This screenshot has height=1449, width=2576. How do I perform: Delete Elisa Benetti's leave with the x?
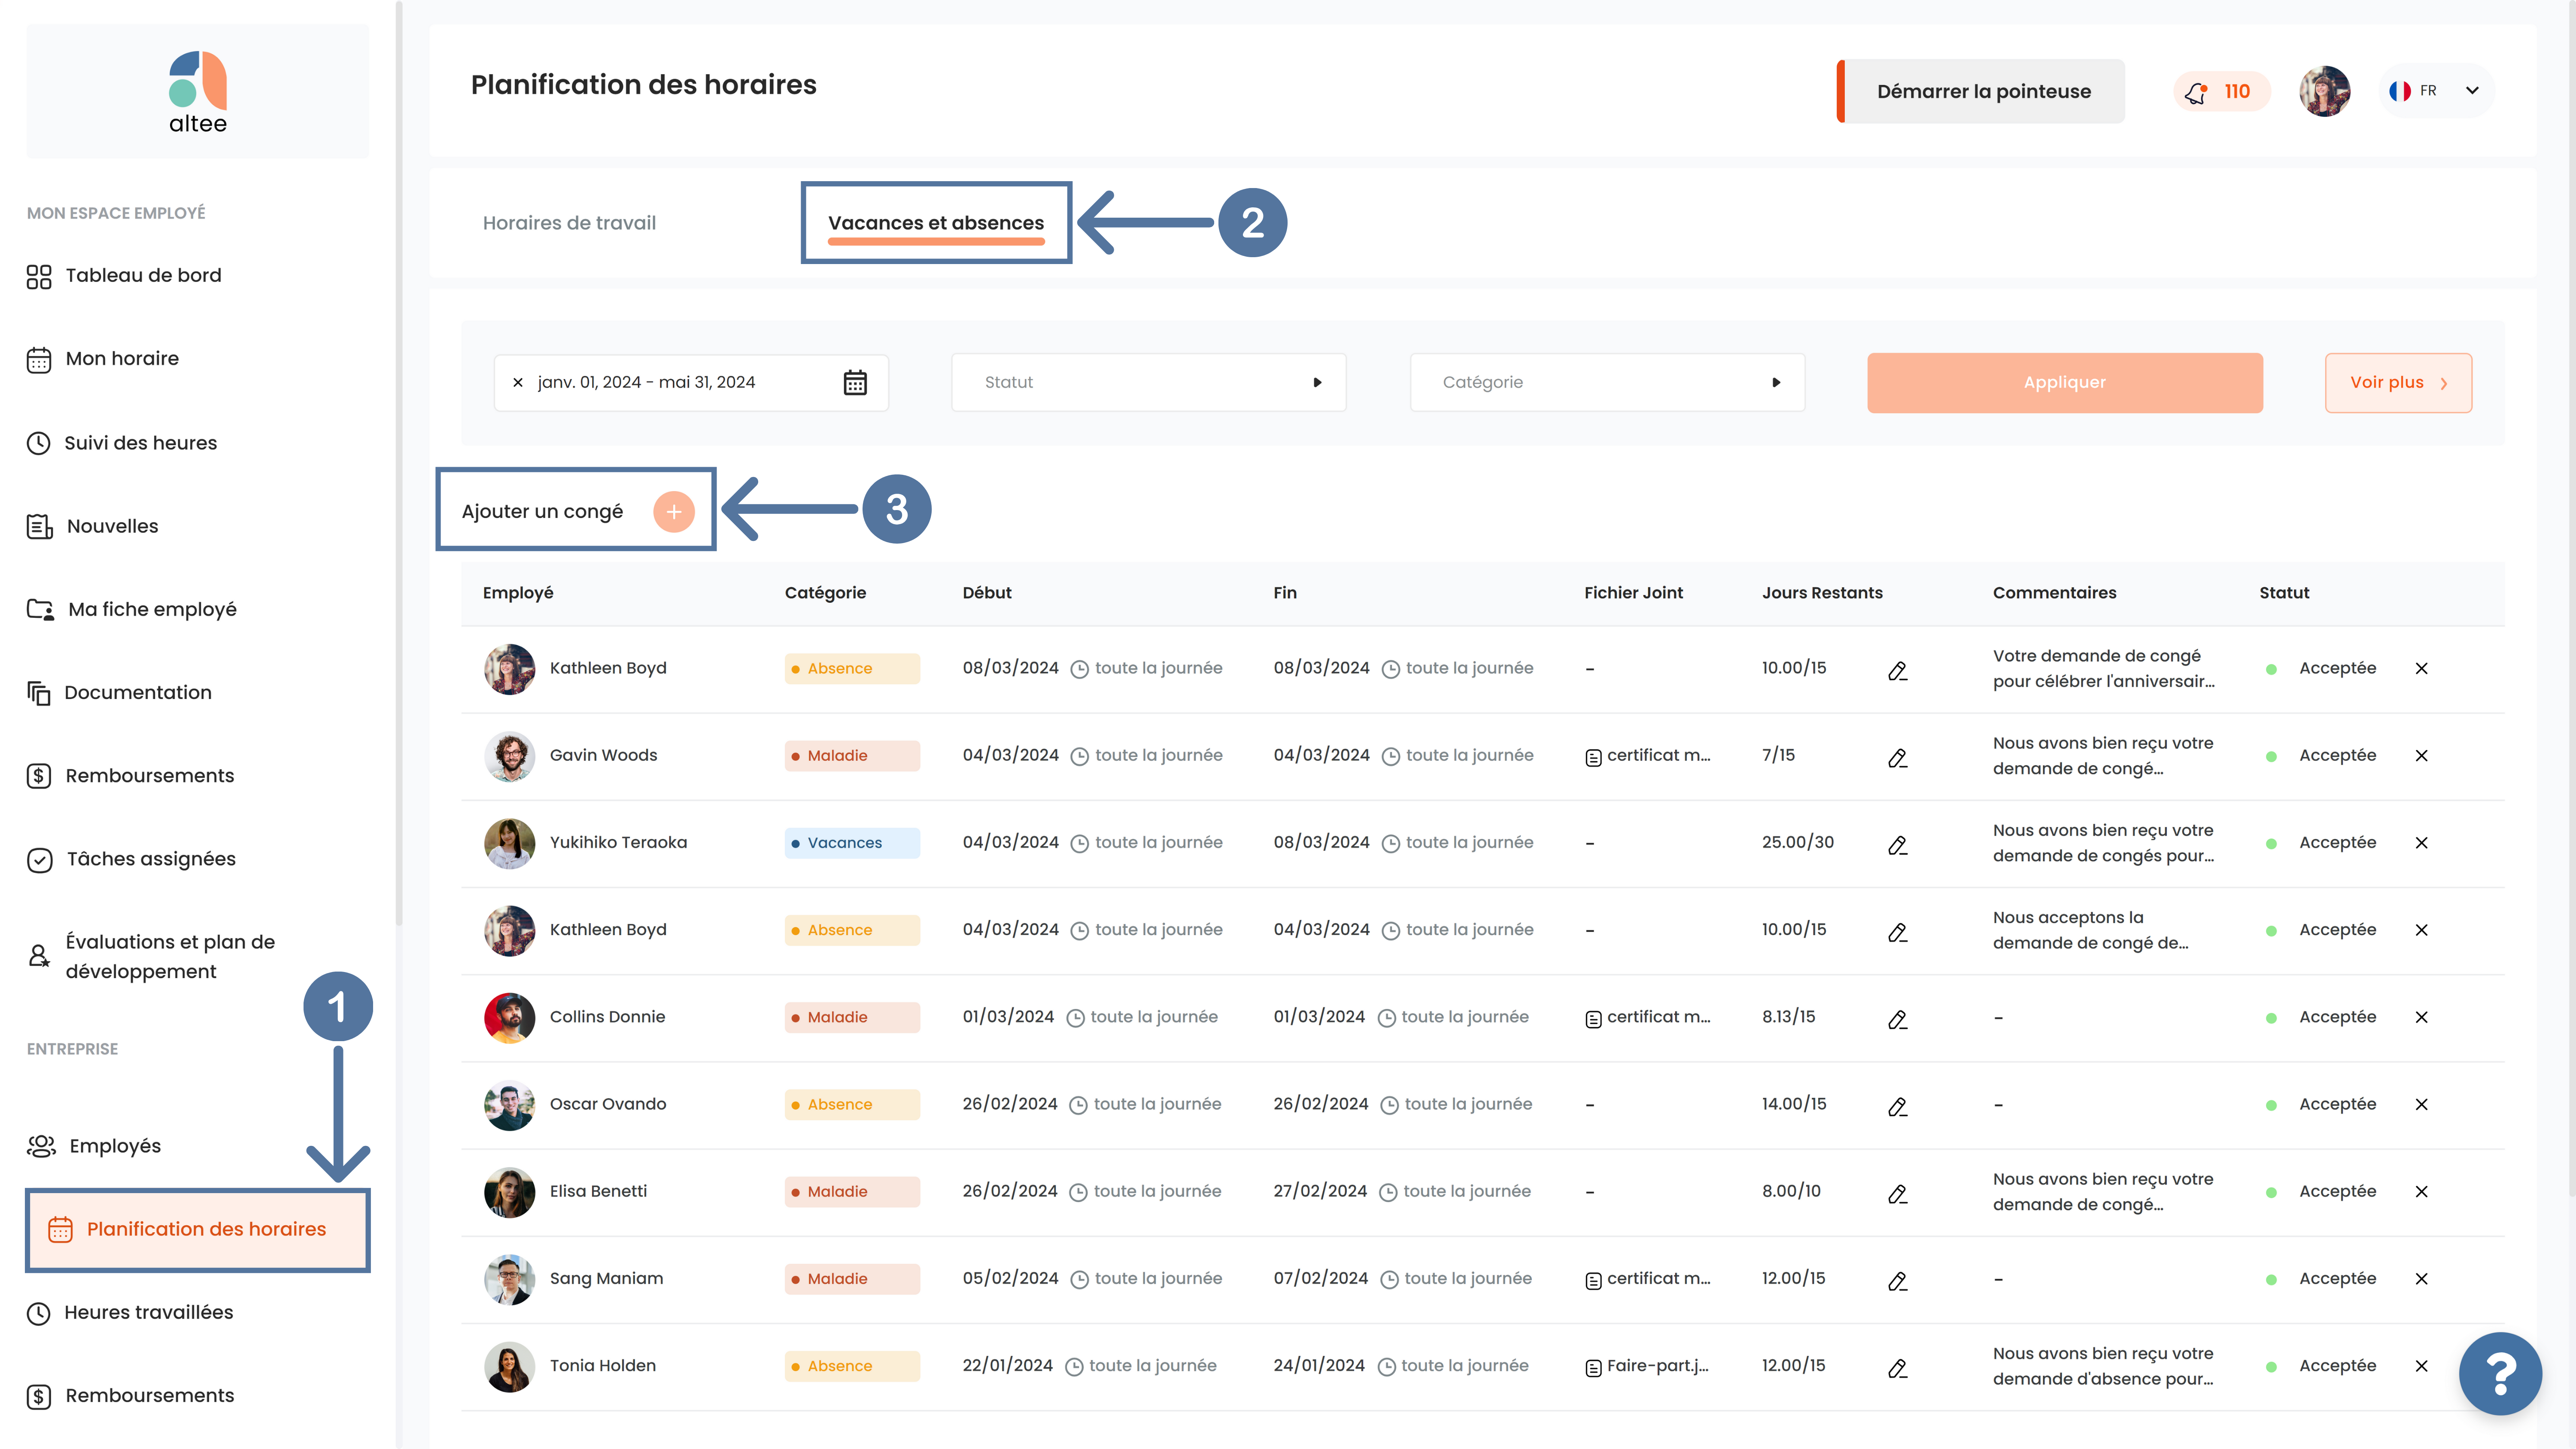point(2421,1192)
